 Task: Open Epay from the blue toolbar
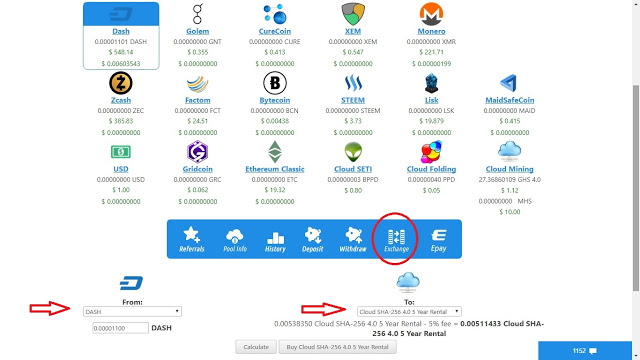[x=439, y=240]
